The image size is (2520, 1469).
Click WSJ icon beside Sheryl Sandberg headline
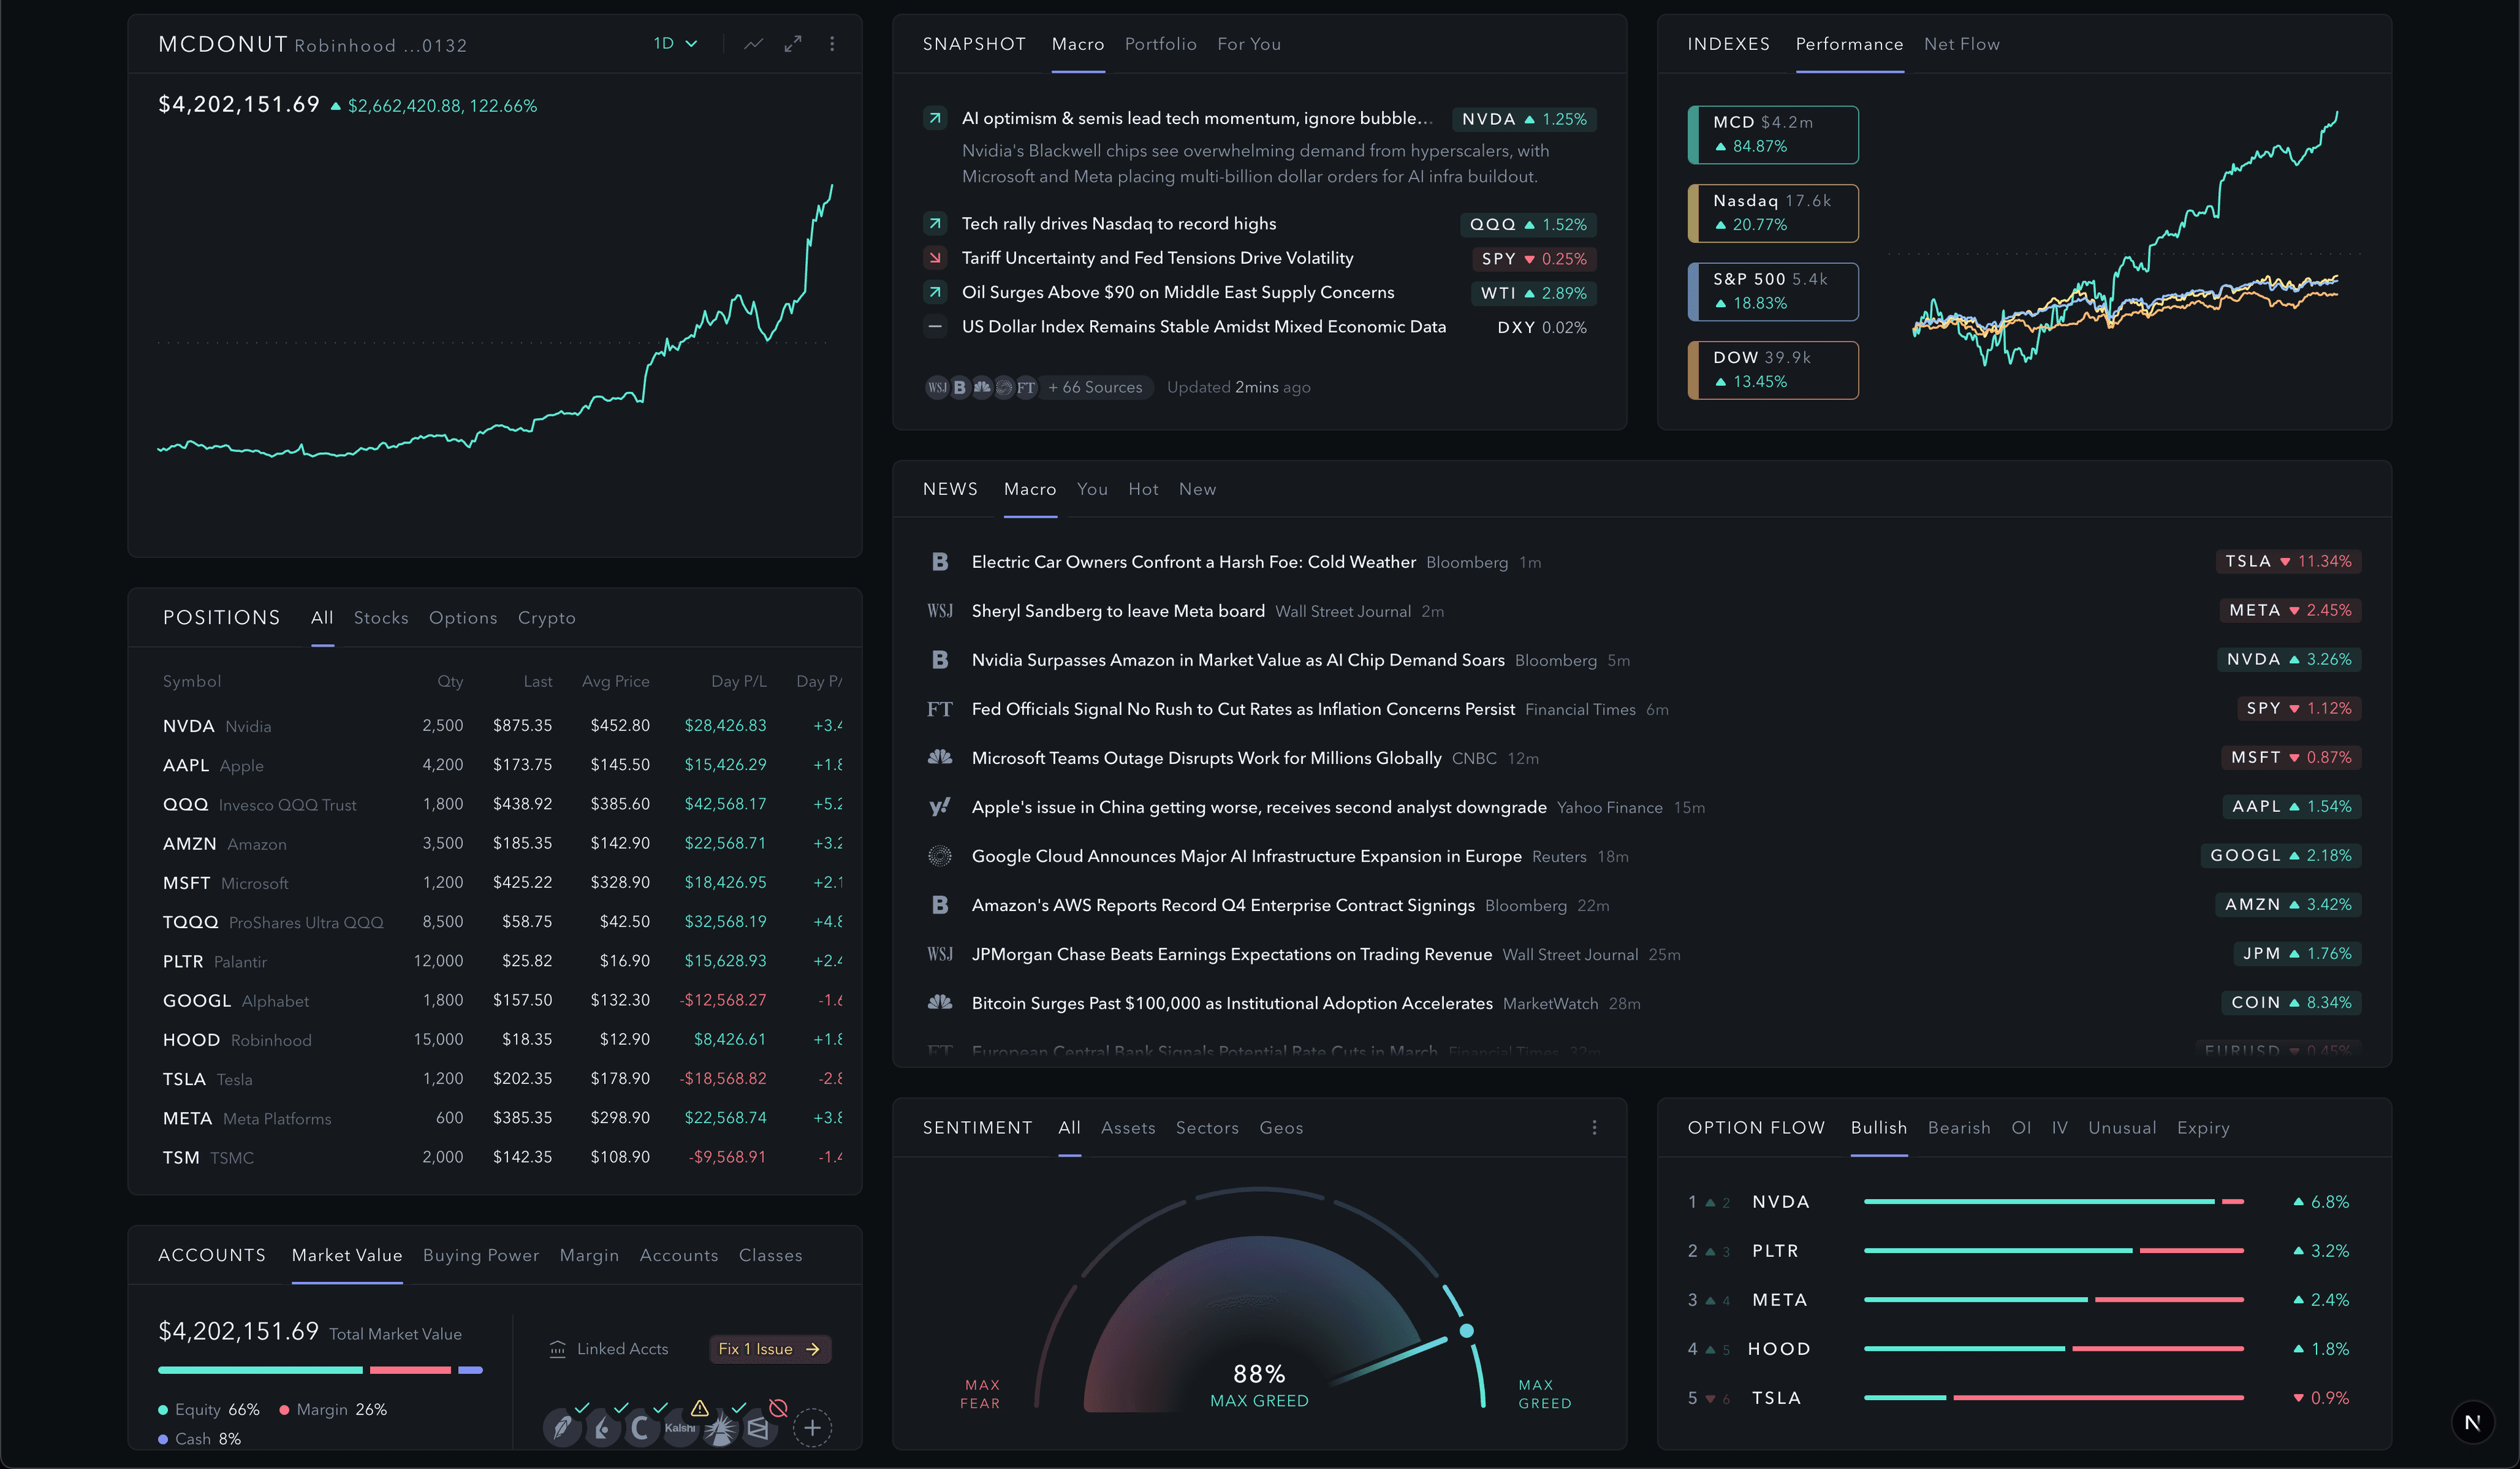coord(940,611)
